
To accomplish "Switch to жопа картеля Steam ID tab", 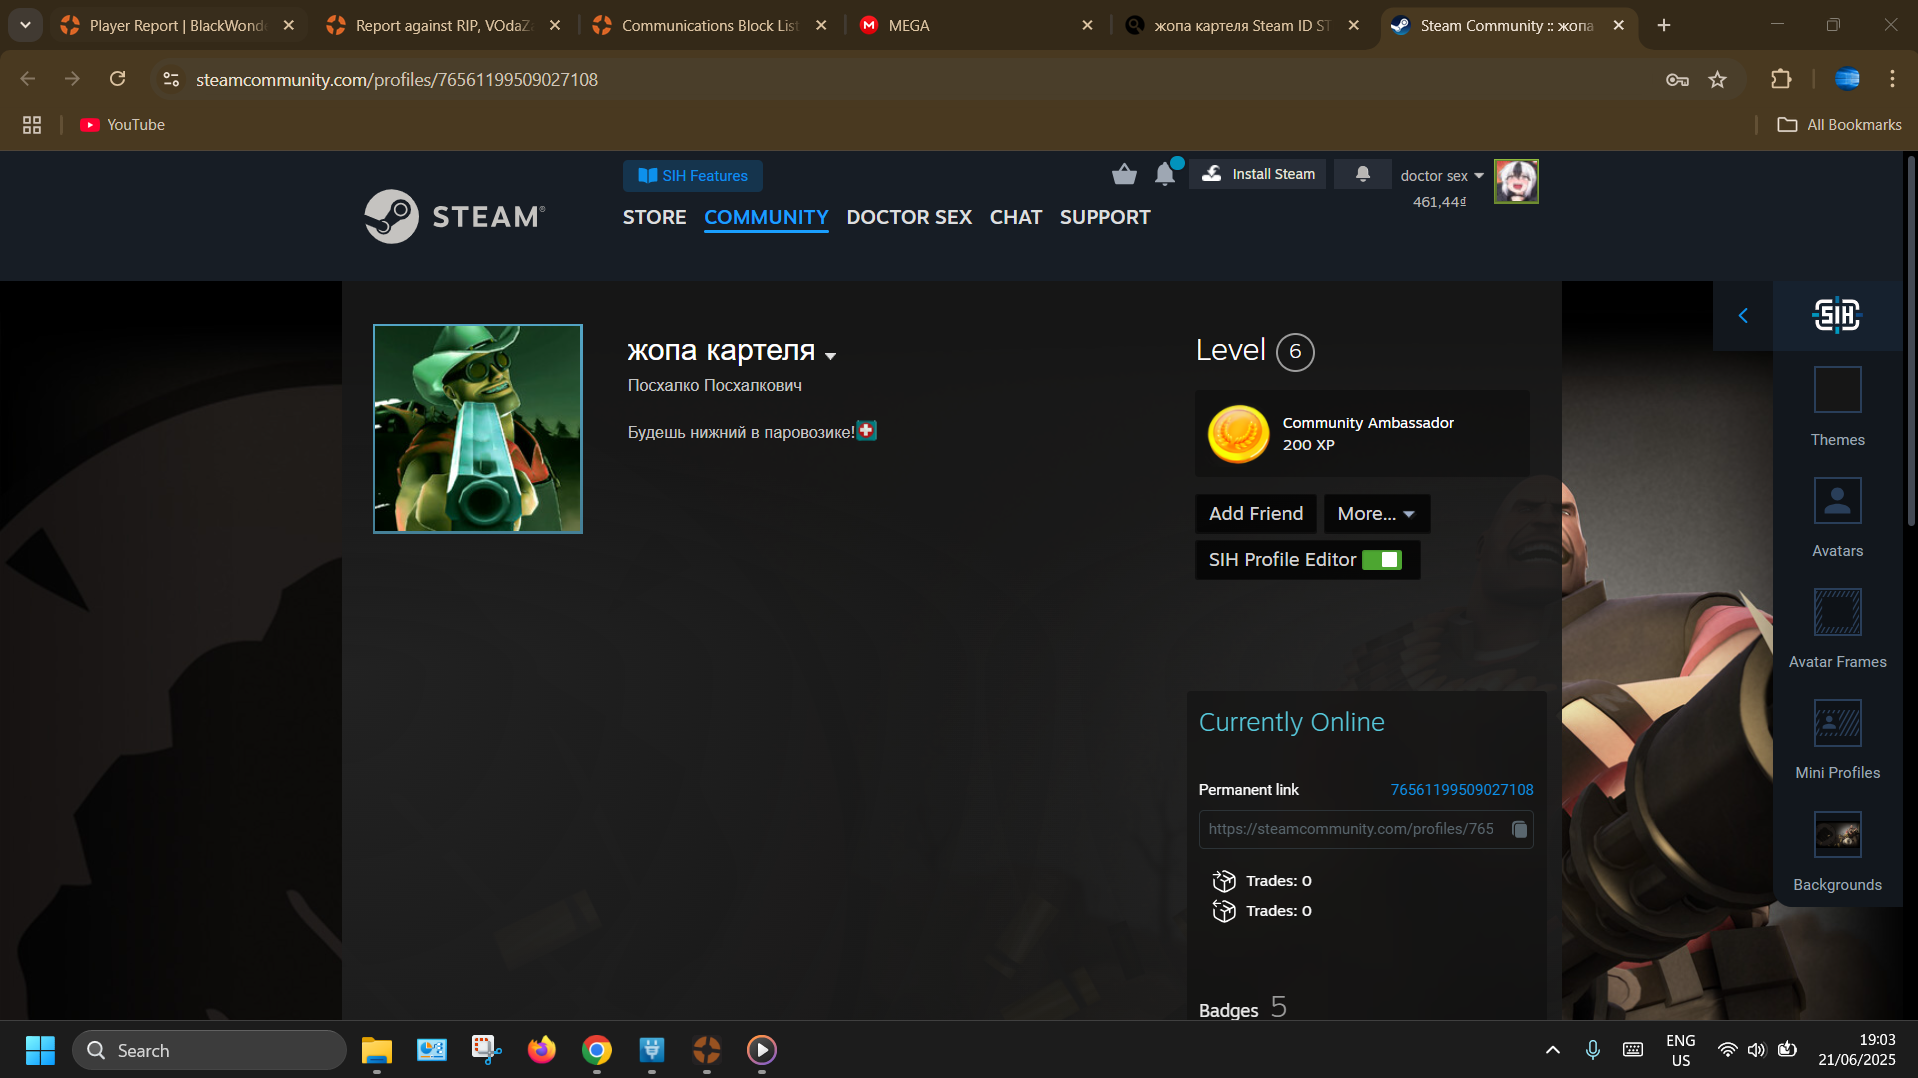I will [1241, 26].
